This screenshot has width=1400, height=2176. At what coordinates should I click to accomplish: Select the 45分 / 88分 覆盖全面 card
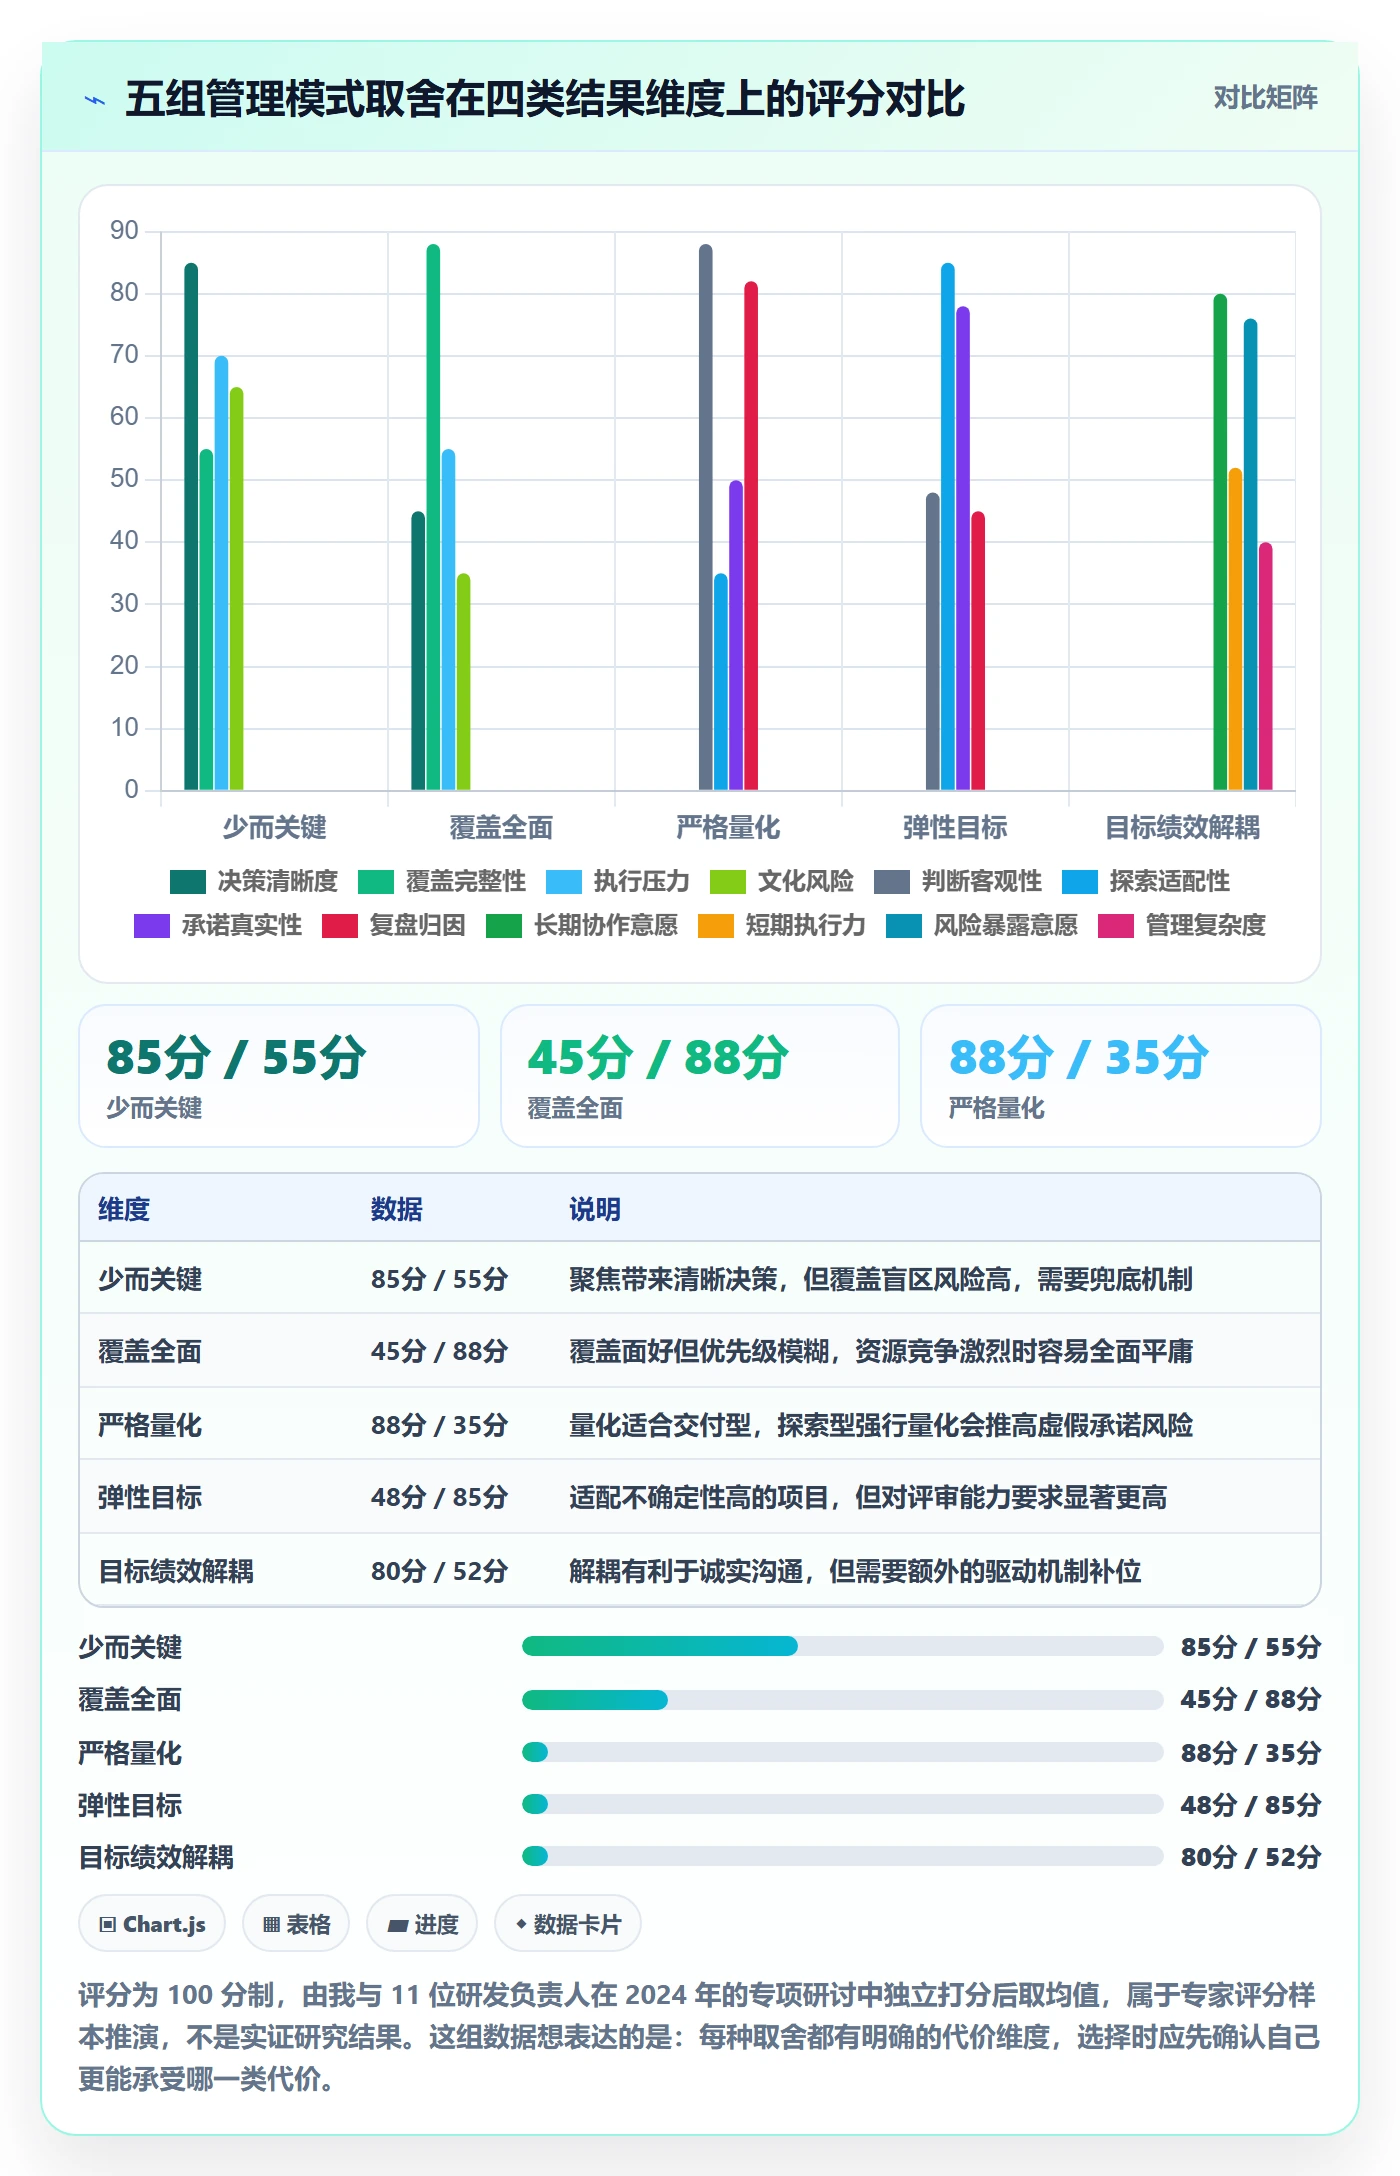click(x=700, y=1076)
